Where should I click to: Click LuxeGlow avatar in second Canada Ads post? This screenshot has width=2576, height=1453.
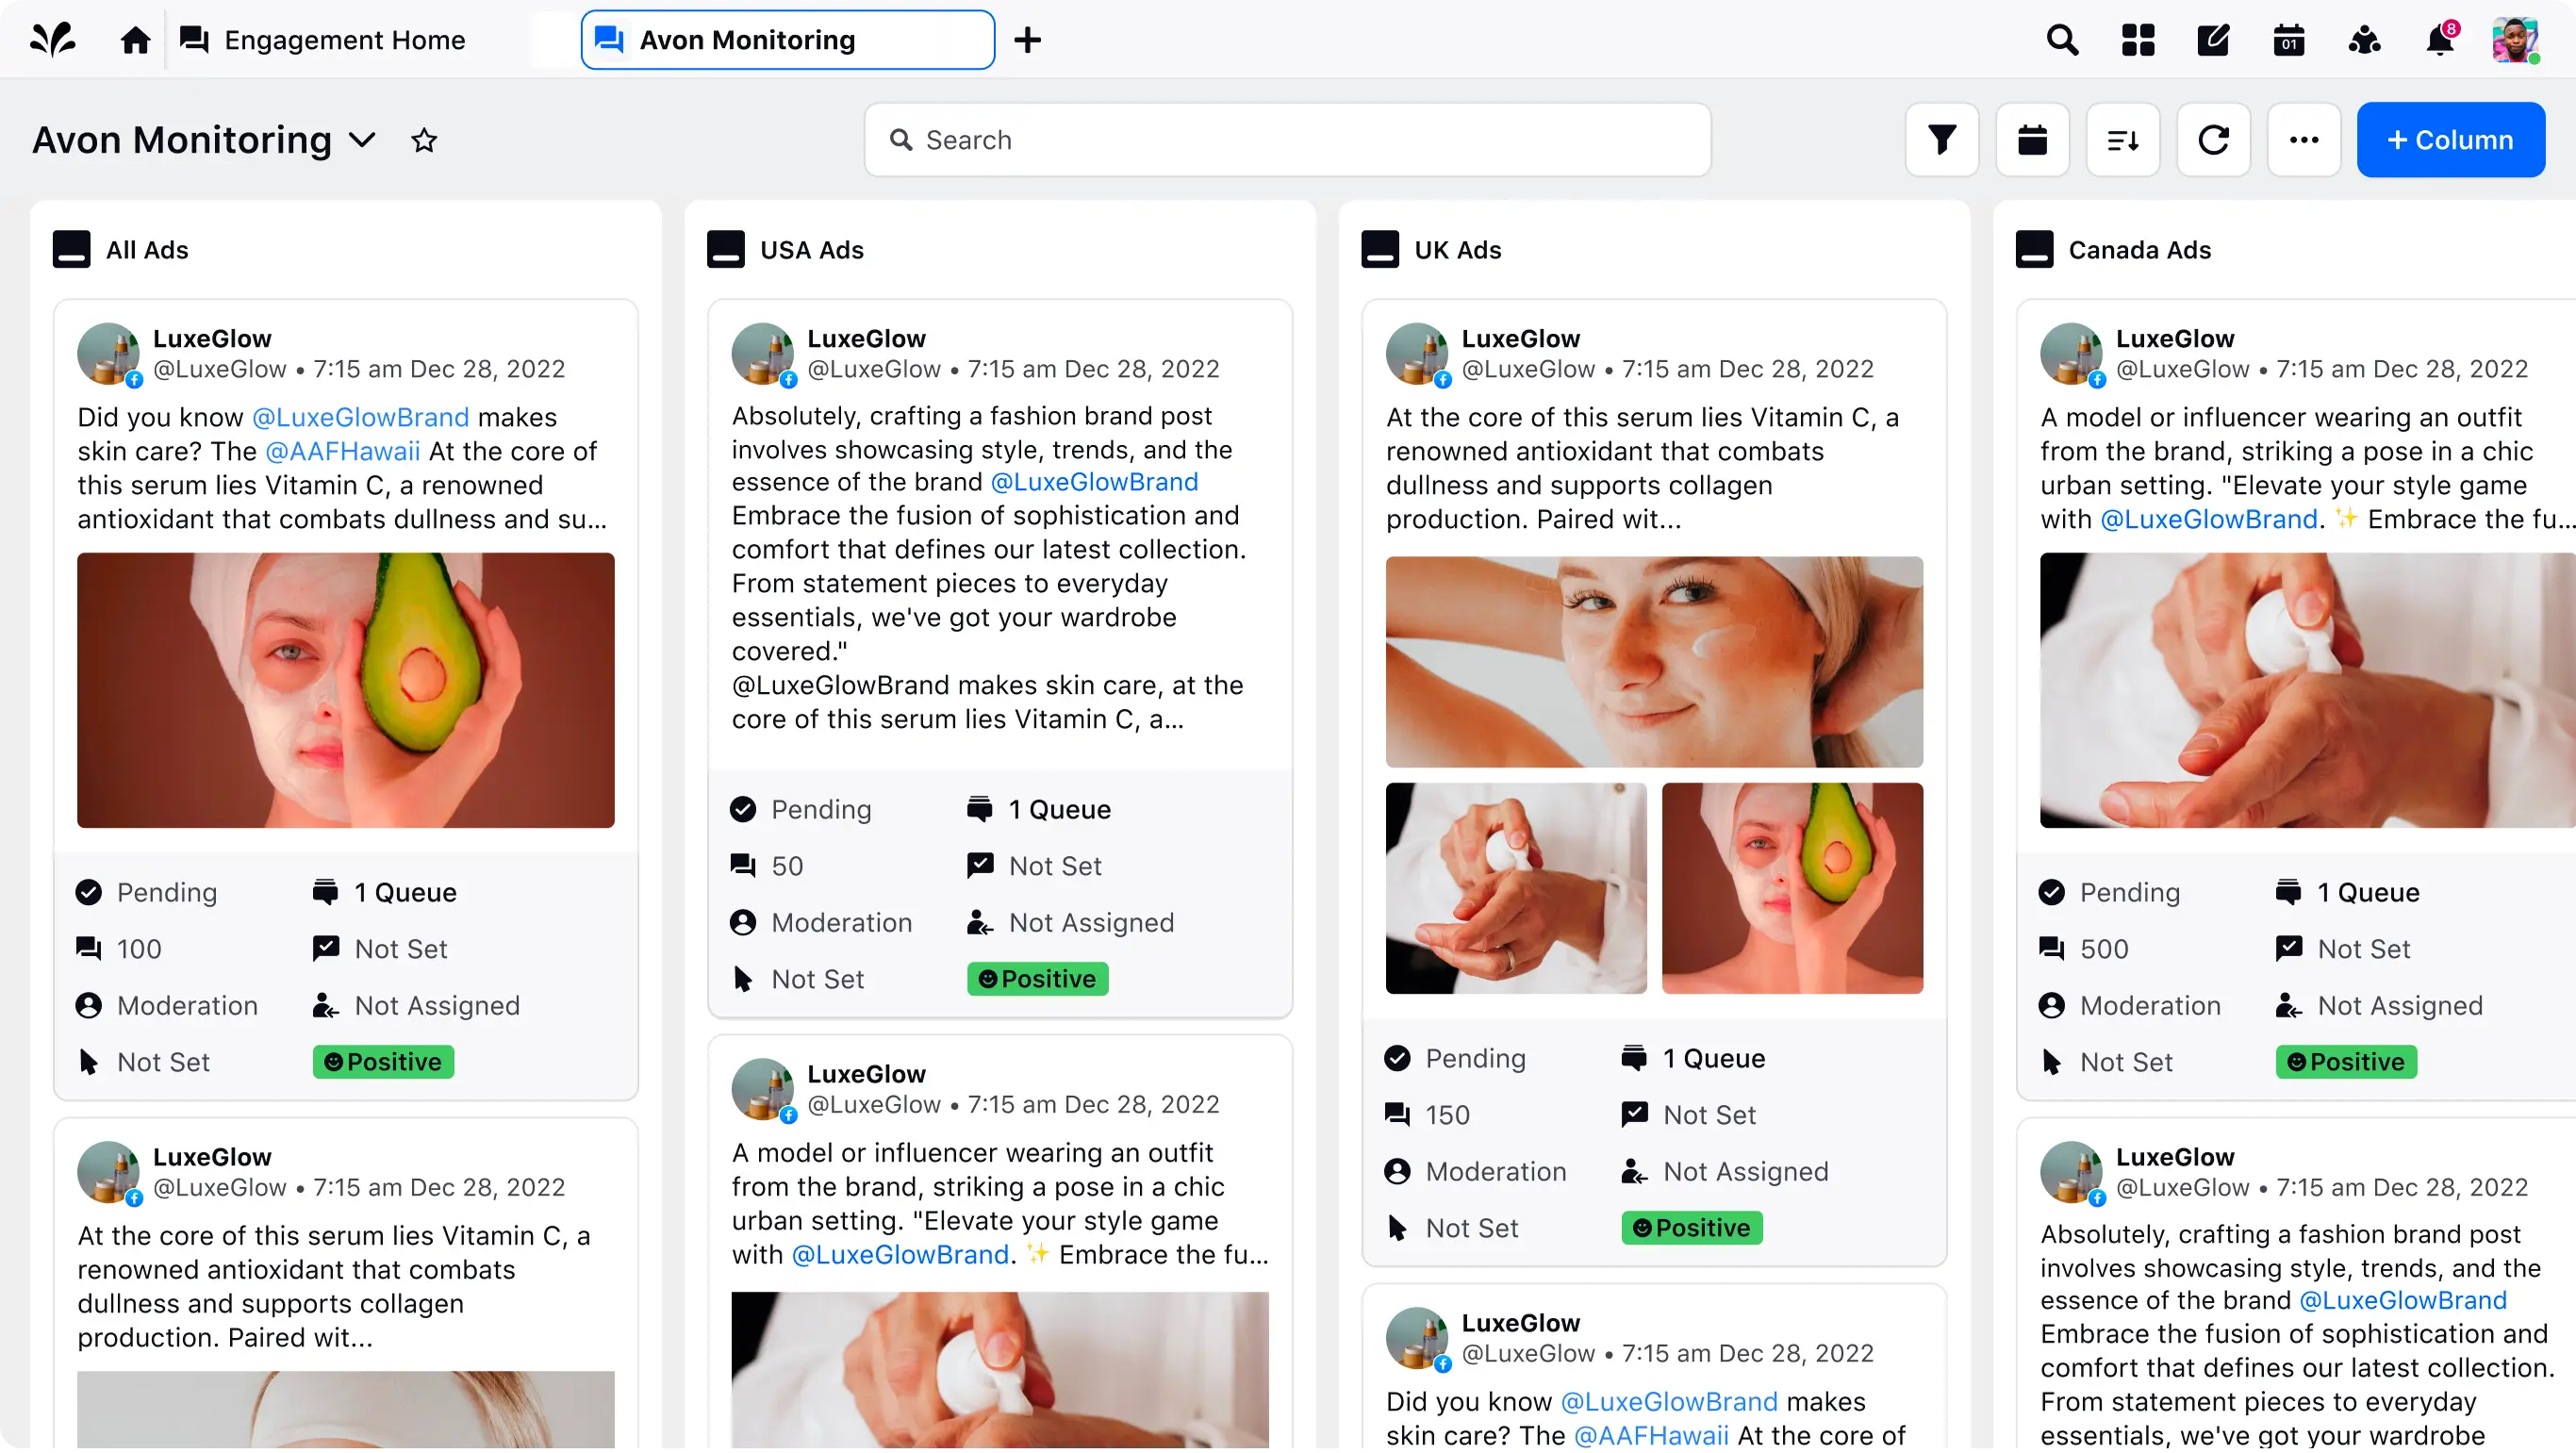[x=2071, y=1173]
